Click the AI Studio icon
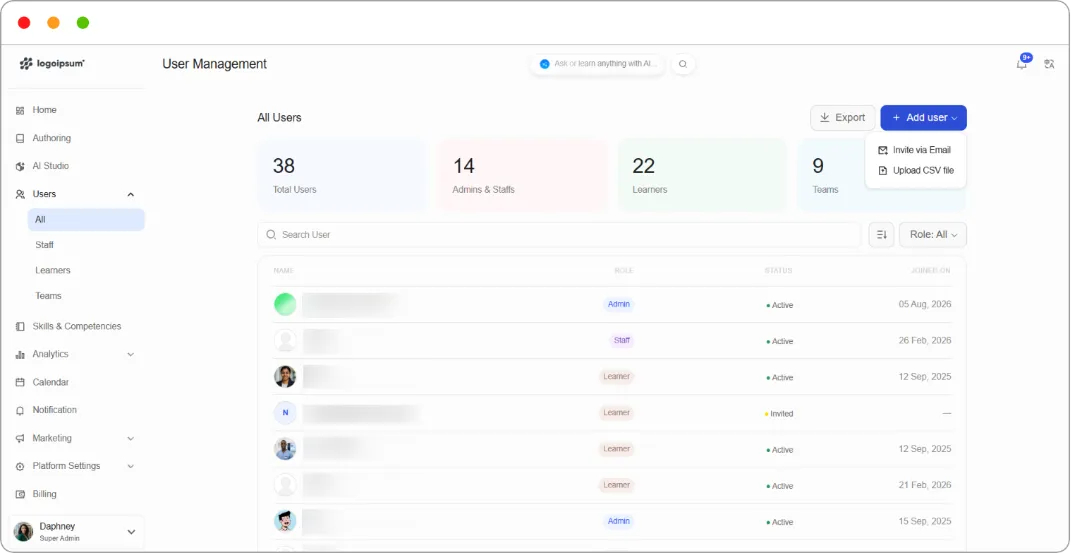This screenshot has height=553, width=1071. tap(20, 166)
